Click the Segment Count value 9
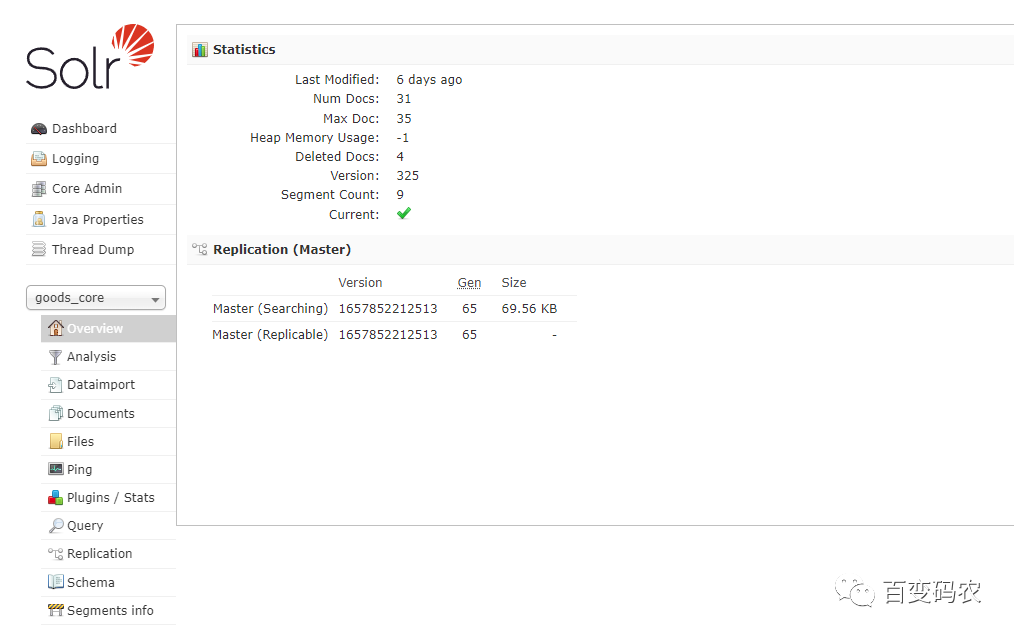The image size is (1014, 636). [x=400, y=195]
